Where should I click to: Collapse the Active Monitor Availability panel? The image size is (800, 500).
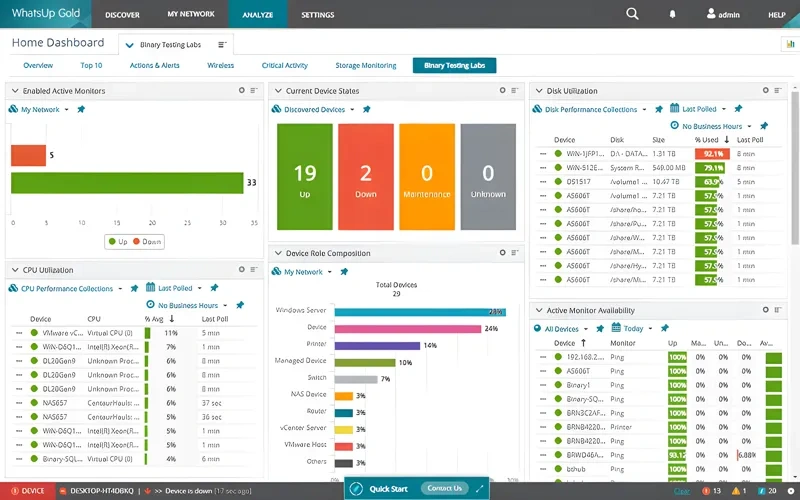(539, 310)
